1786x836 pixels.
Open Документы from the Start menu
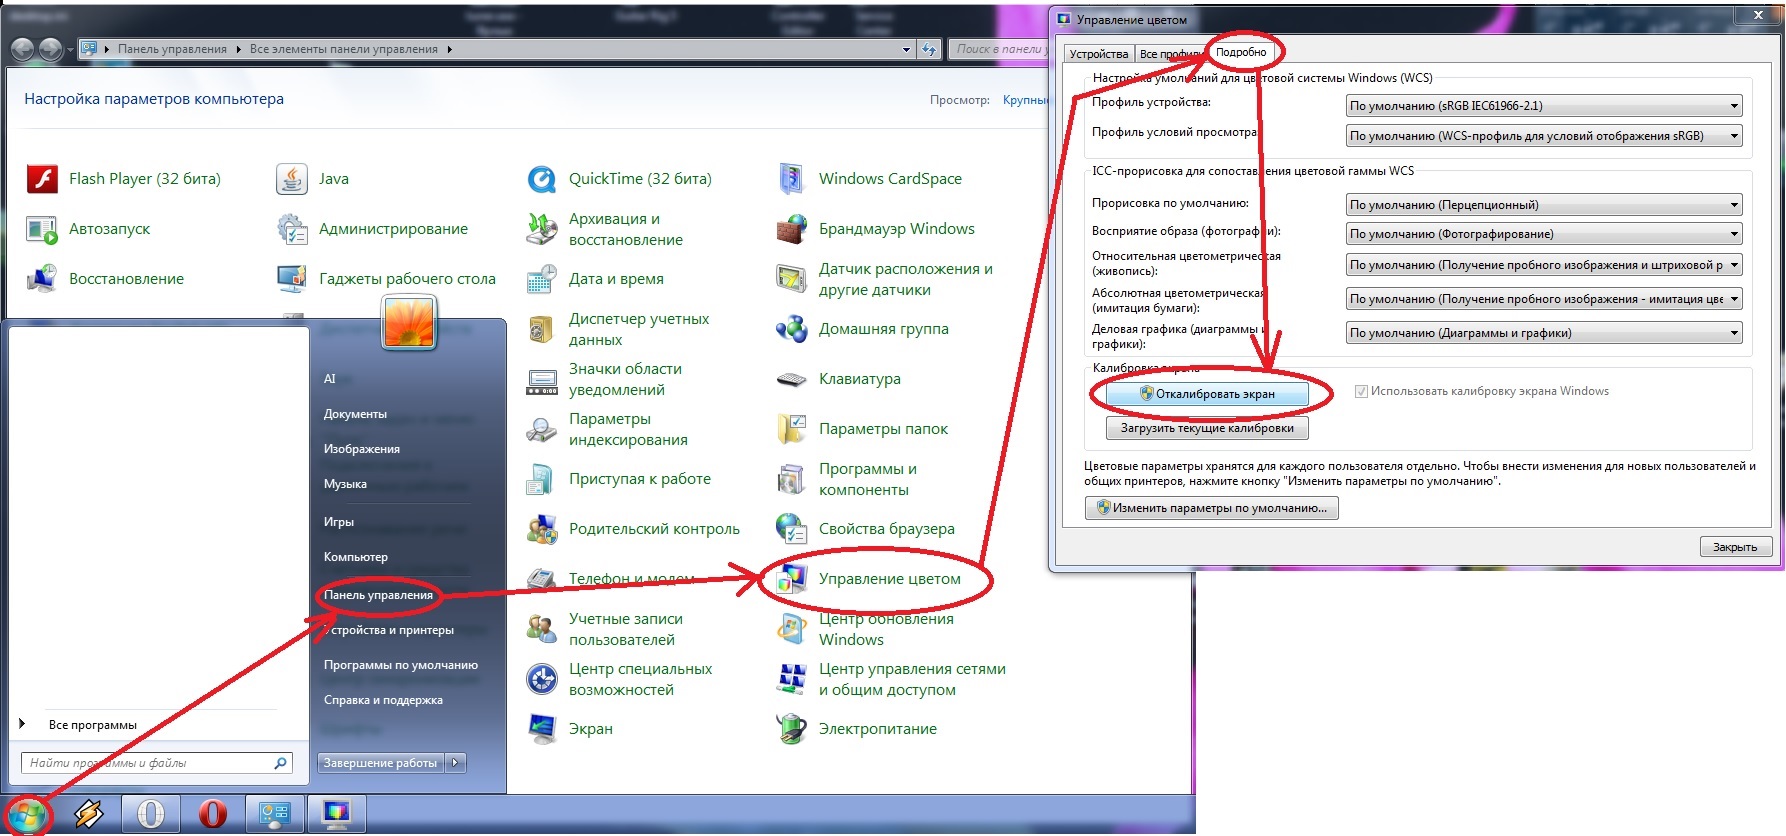tap(355, 414)
